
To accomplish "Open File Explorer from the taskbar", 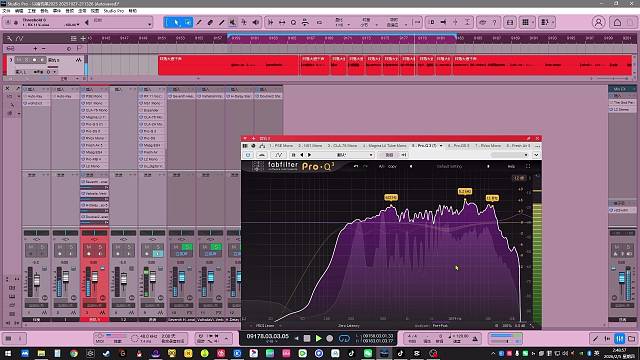I will pyautogui.click(x=41, y=353).
